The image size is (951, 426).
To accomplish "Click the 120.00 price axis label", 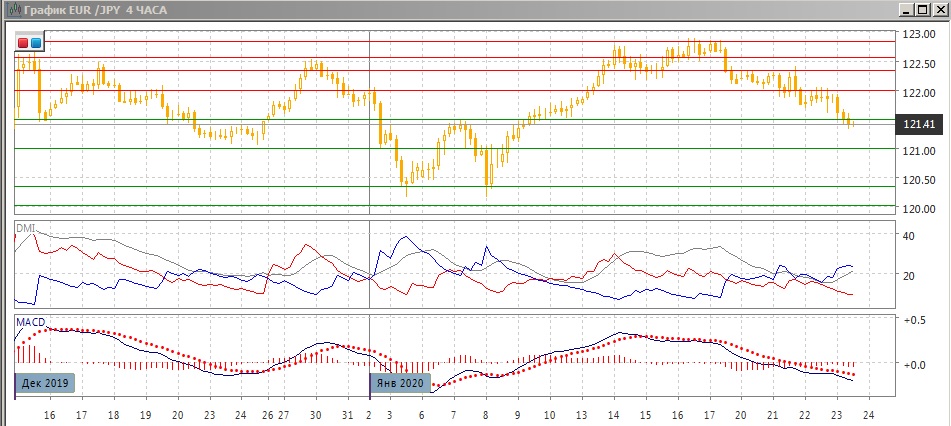I will (x=917, y=210).
